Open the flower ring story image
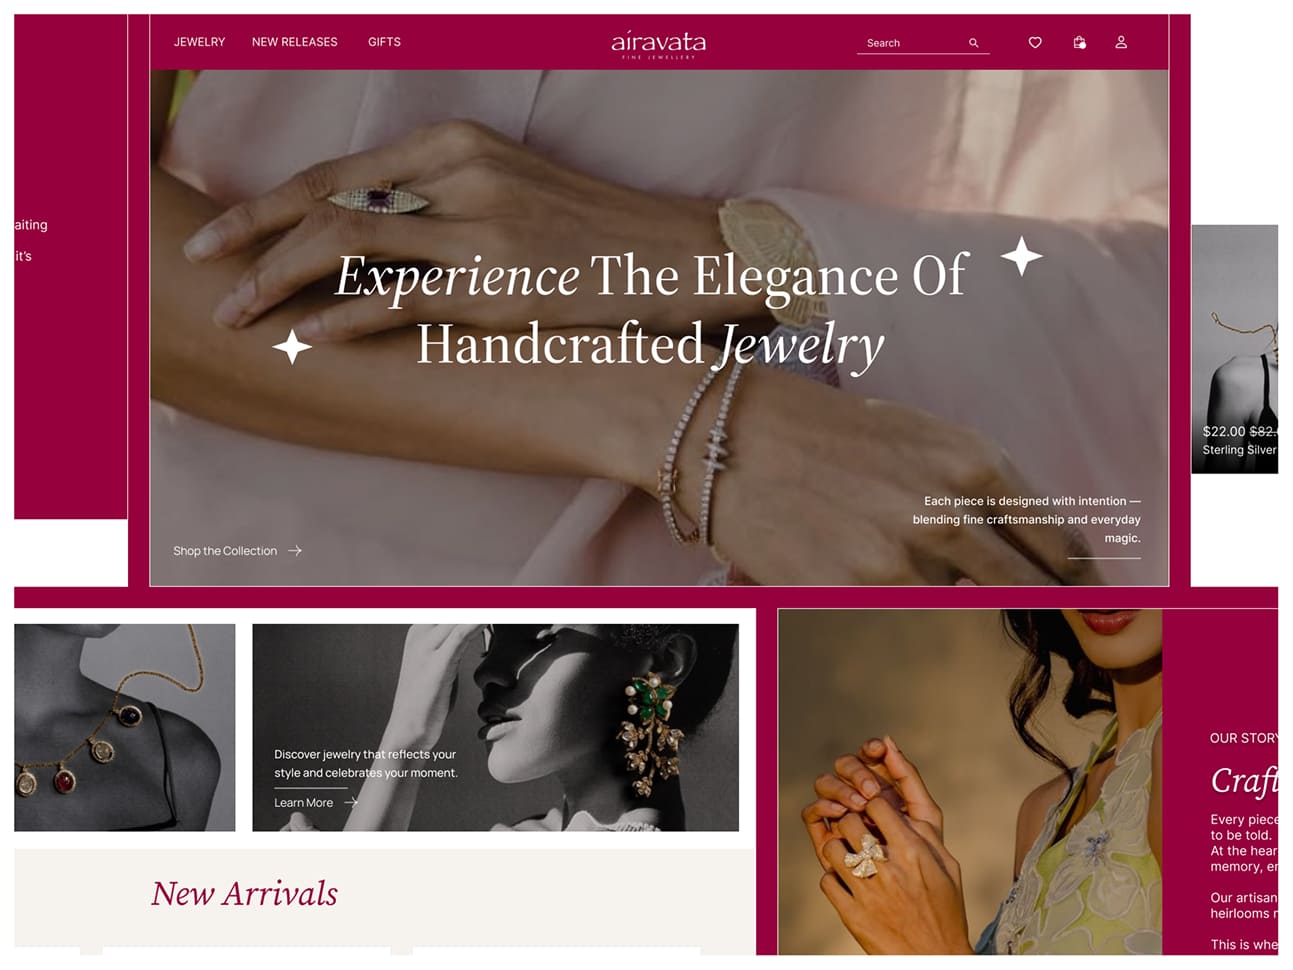 pos(970,781)
